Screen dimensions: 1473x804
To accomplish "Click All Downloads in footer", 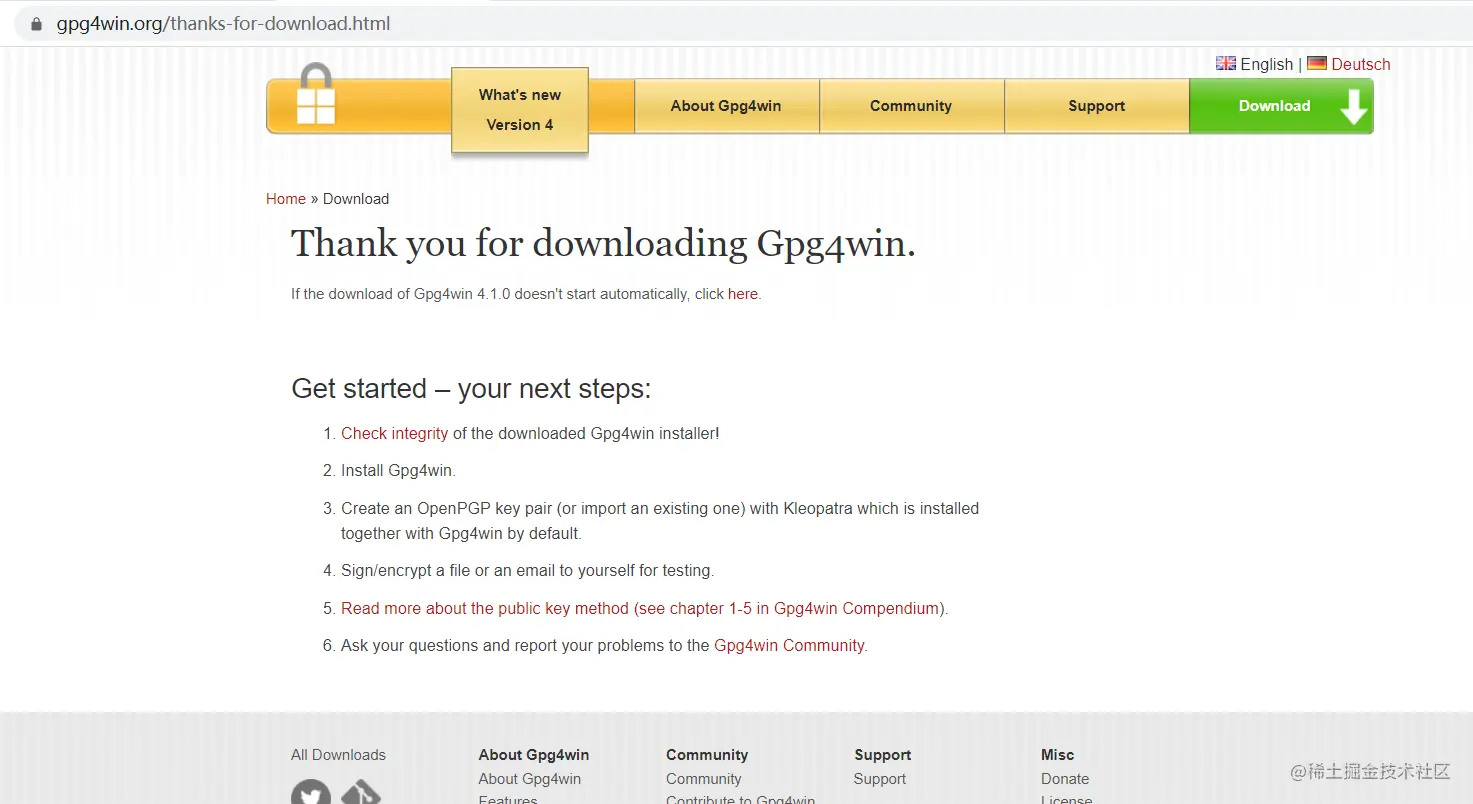I will pos(338,755).
